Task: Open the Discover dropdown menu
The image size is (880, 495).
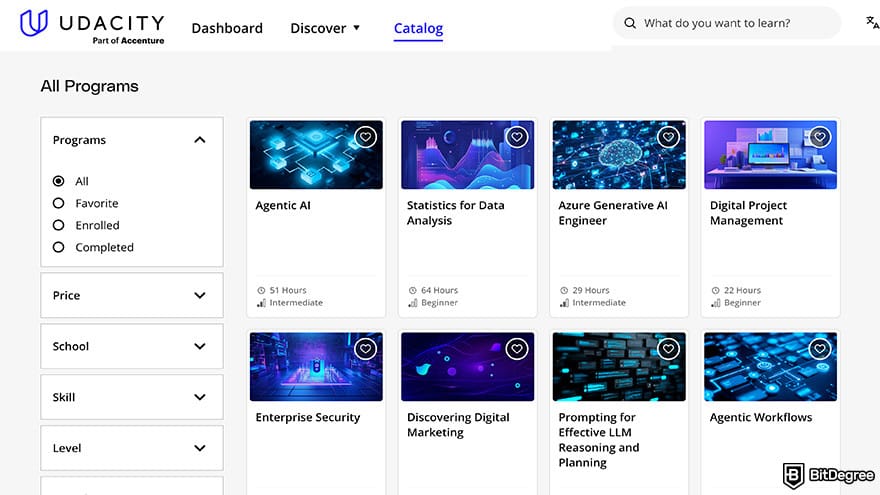Action: pos(325,28)
